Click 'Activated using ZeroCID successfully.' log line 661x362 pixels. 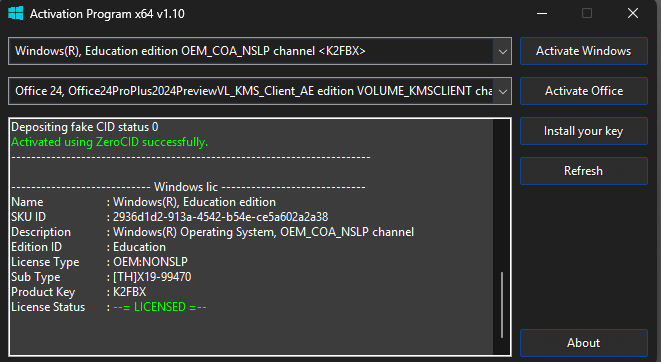[x=110, y=142]
